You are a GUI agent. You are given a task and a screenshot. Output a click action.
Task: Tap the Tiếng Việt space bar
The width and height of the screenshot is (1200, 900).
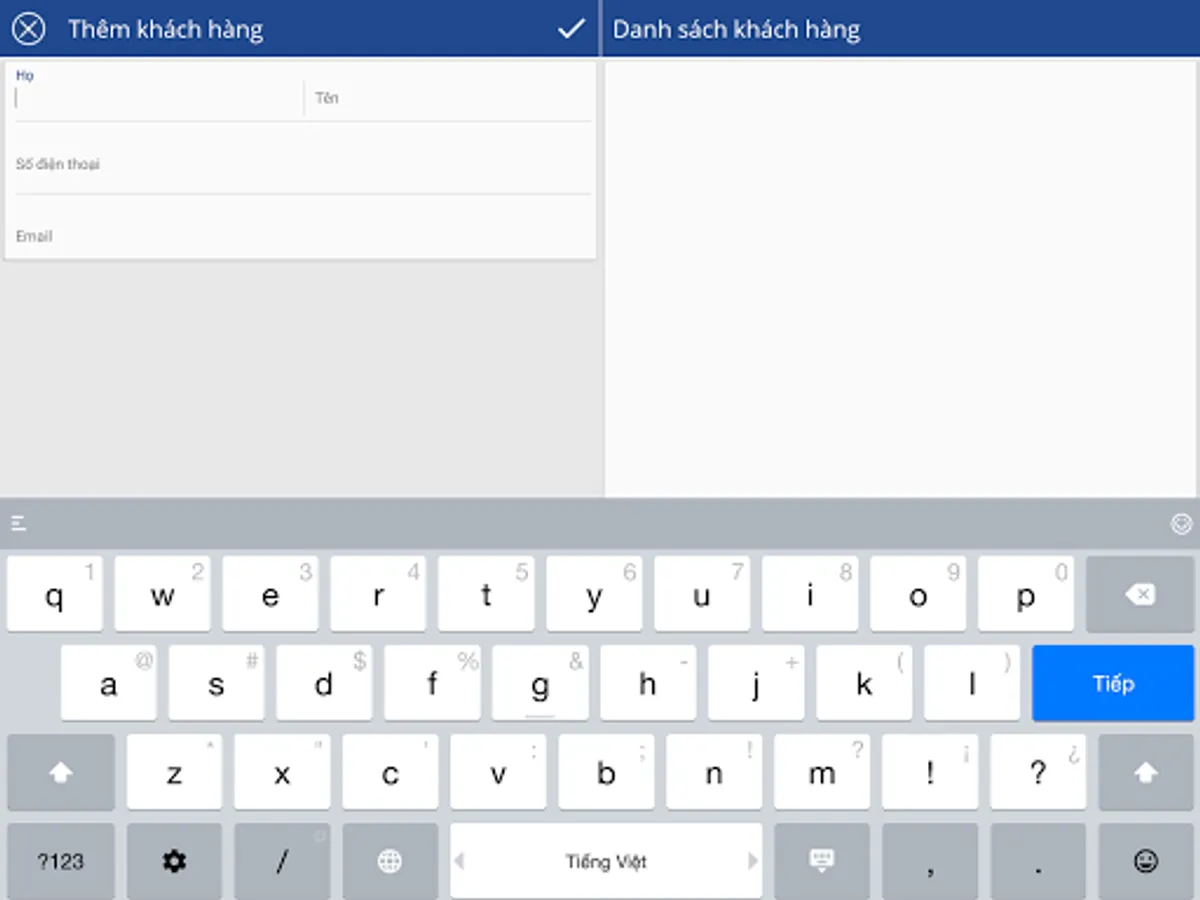tap(606, 861)
